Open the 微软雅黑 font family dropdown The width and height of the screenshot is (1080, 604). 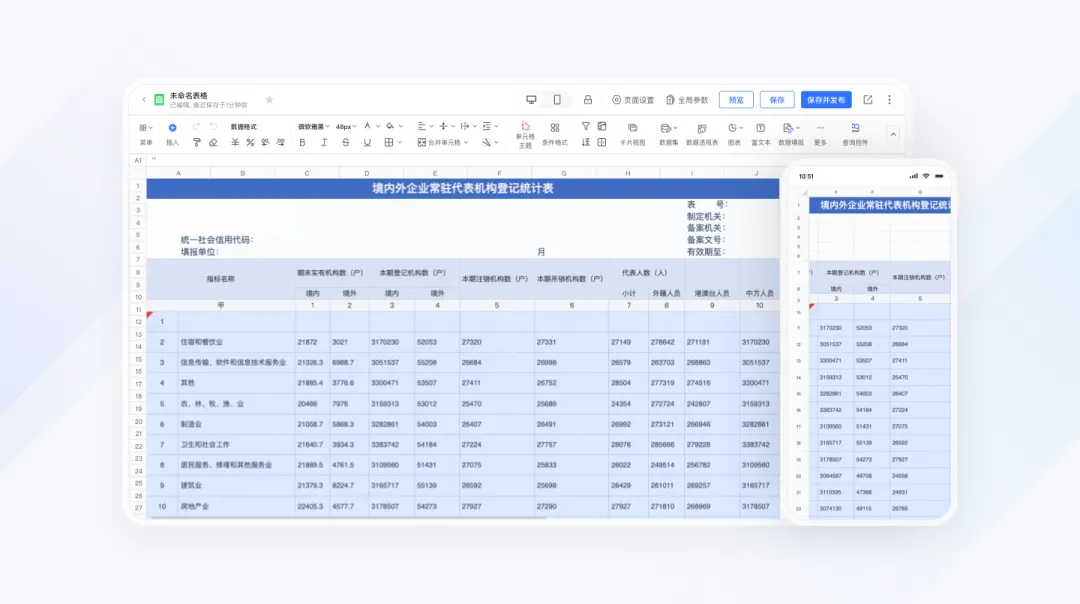coord(313,127)
